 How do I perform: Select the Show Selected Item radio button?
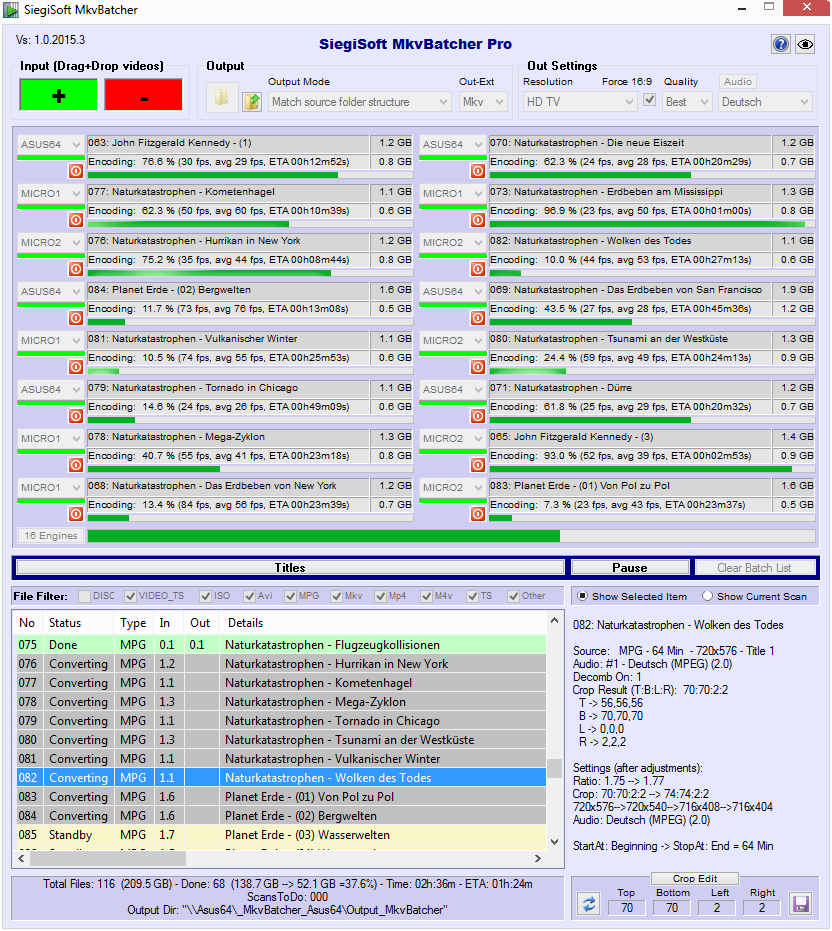[x=583, y=596]
